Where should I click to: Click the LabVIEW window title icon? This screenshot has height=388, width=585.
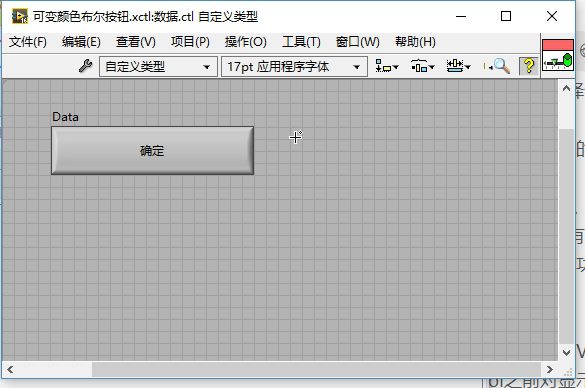(20, 16)
